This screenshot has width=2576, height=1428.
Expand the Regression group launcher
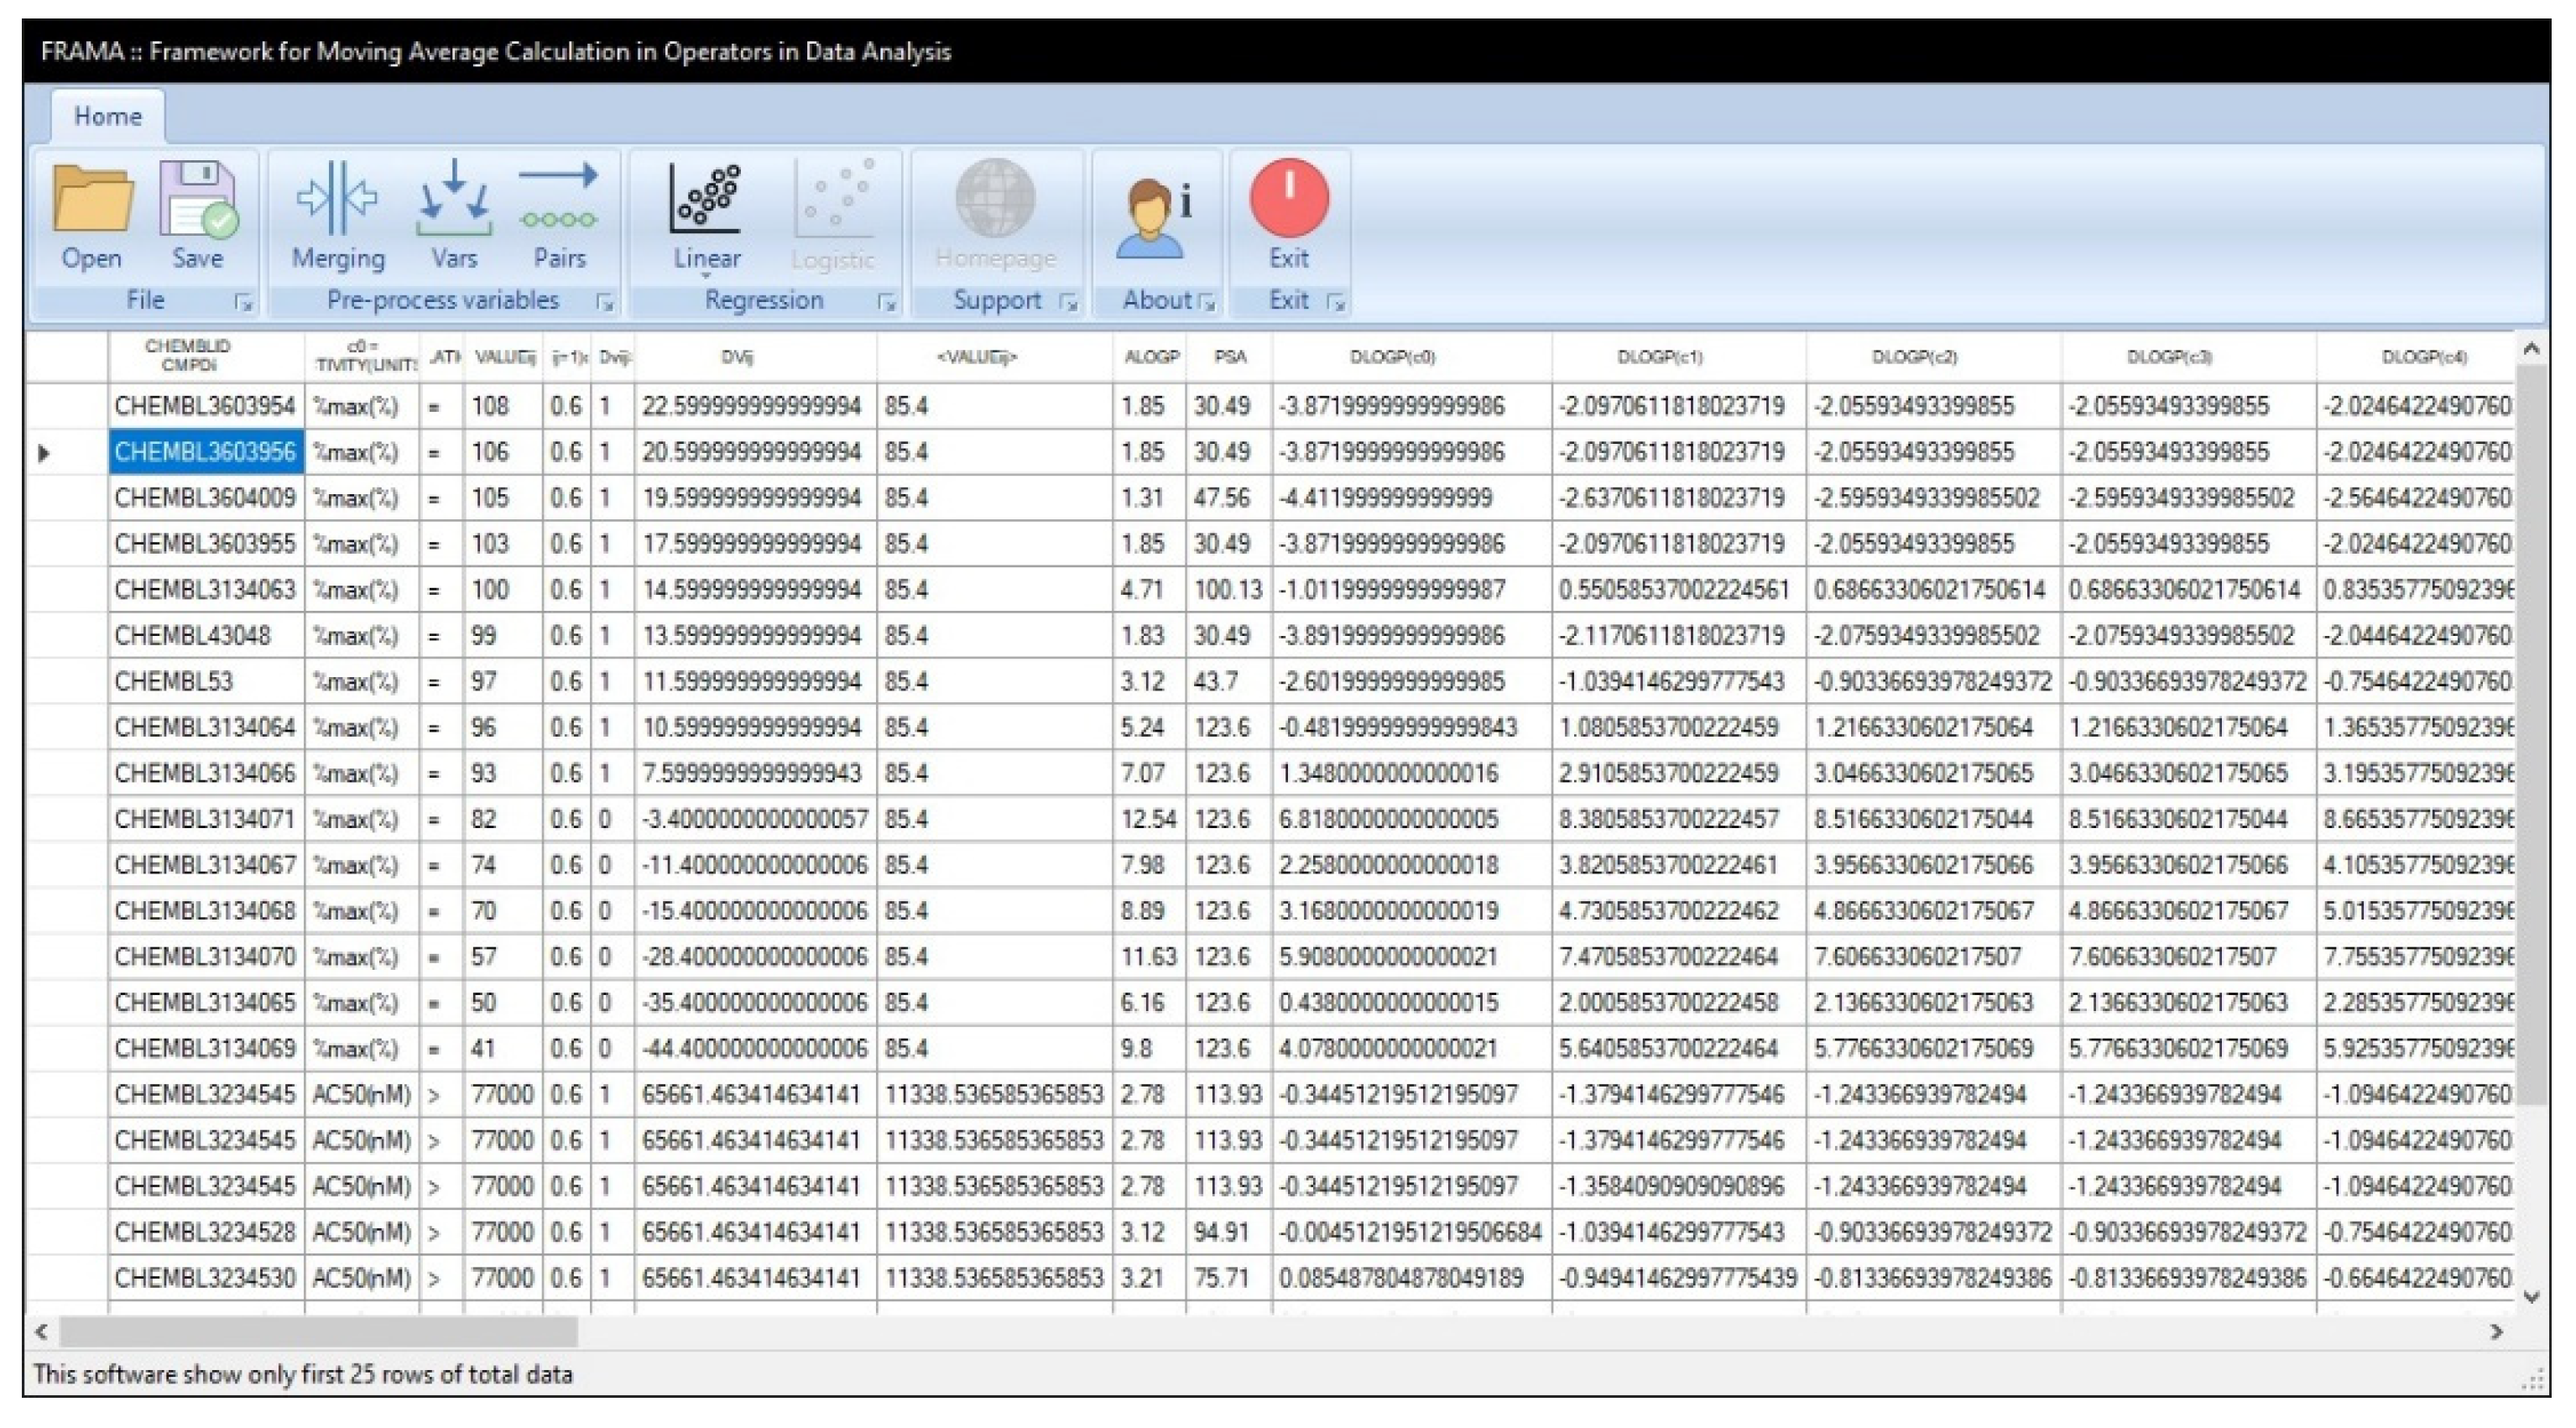coord(886,302)
